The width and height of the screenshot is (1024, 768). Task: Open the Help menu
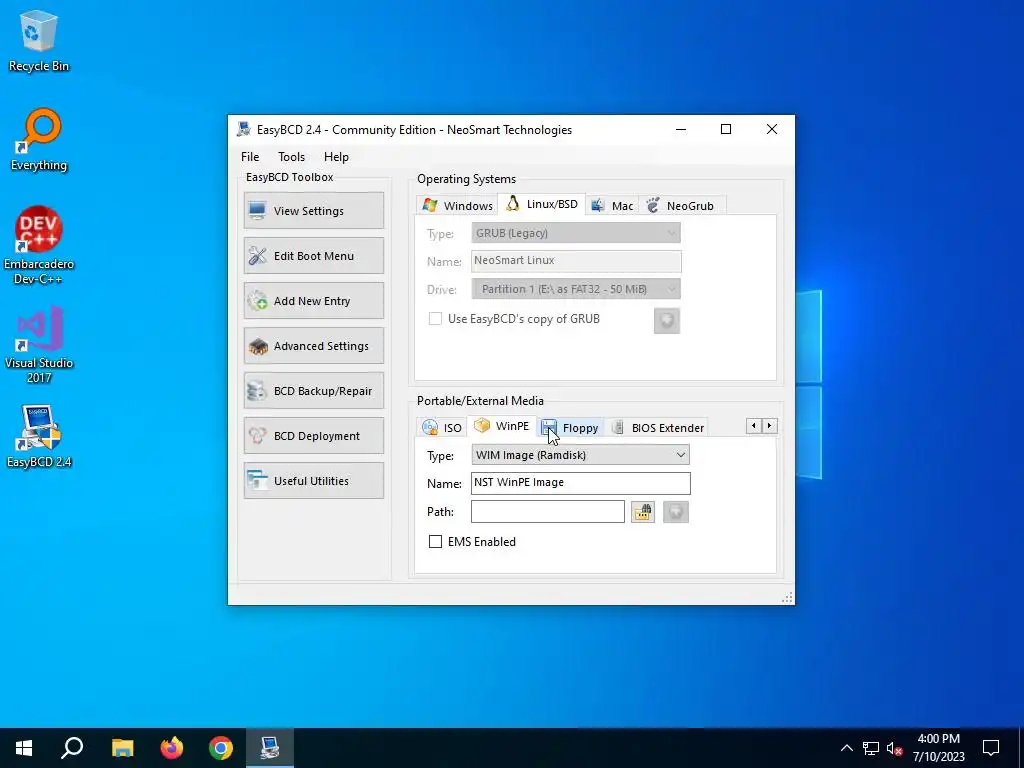coord(336,157)
